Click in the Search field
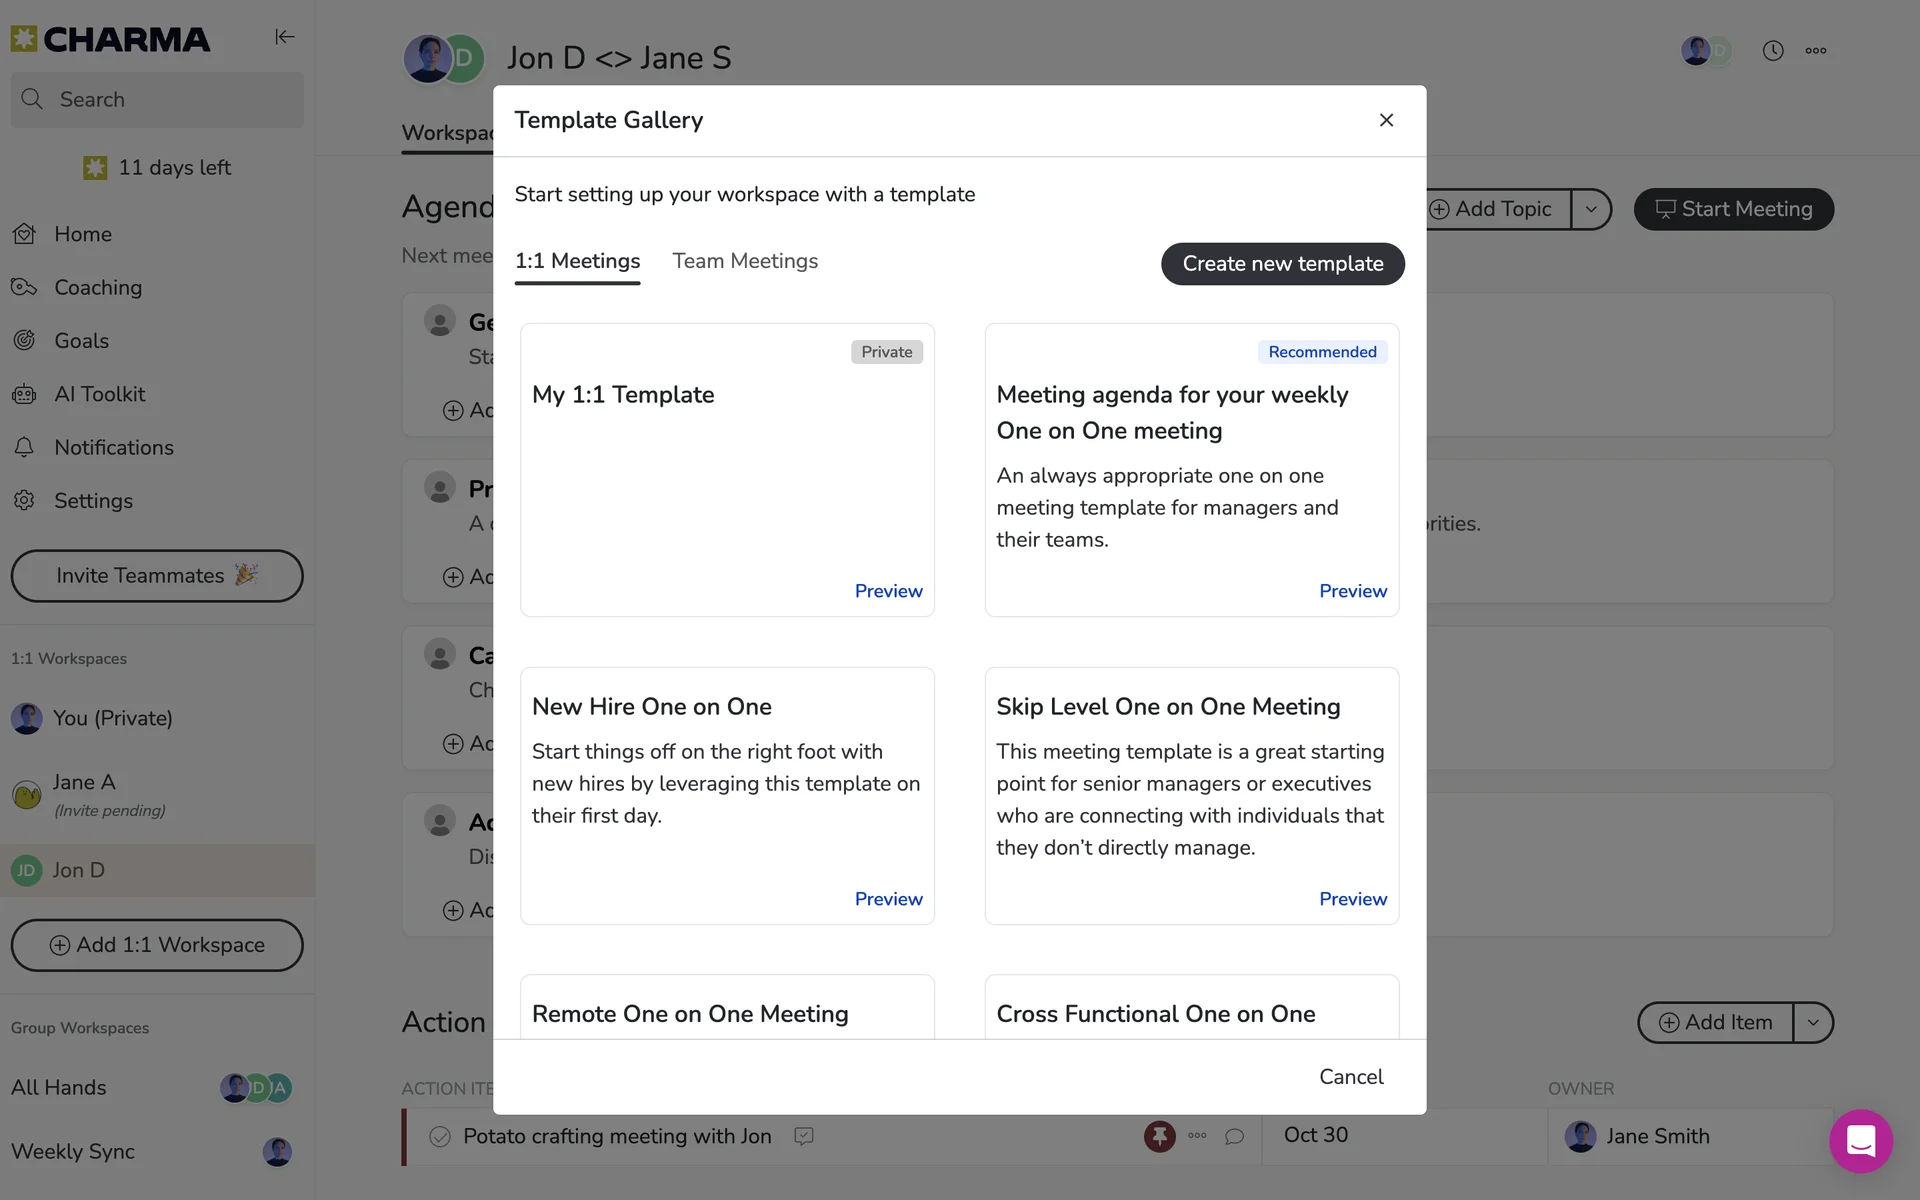Viewport: 1920px width, 1200px height. click(x=170, y=100)
